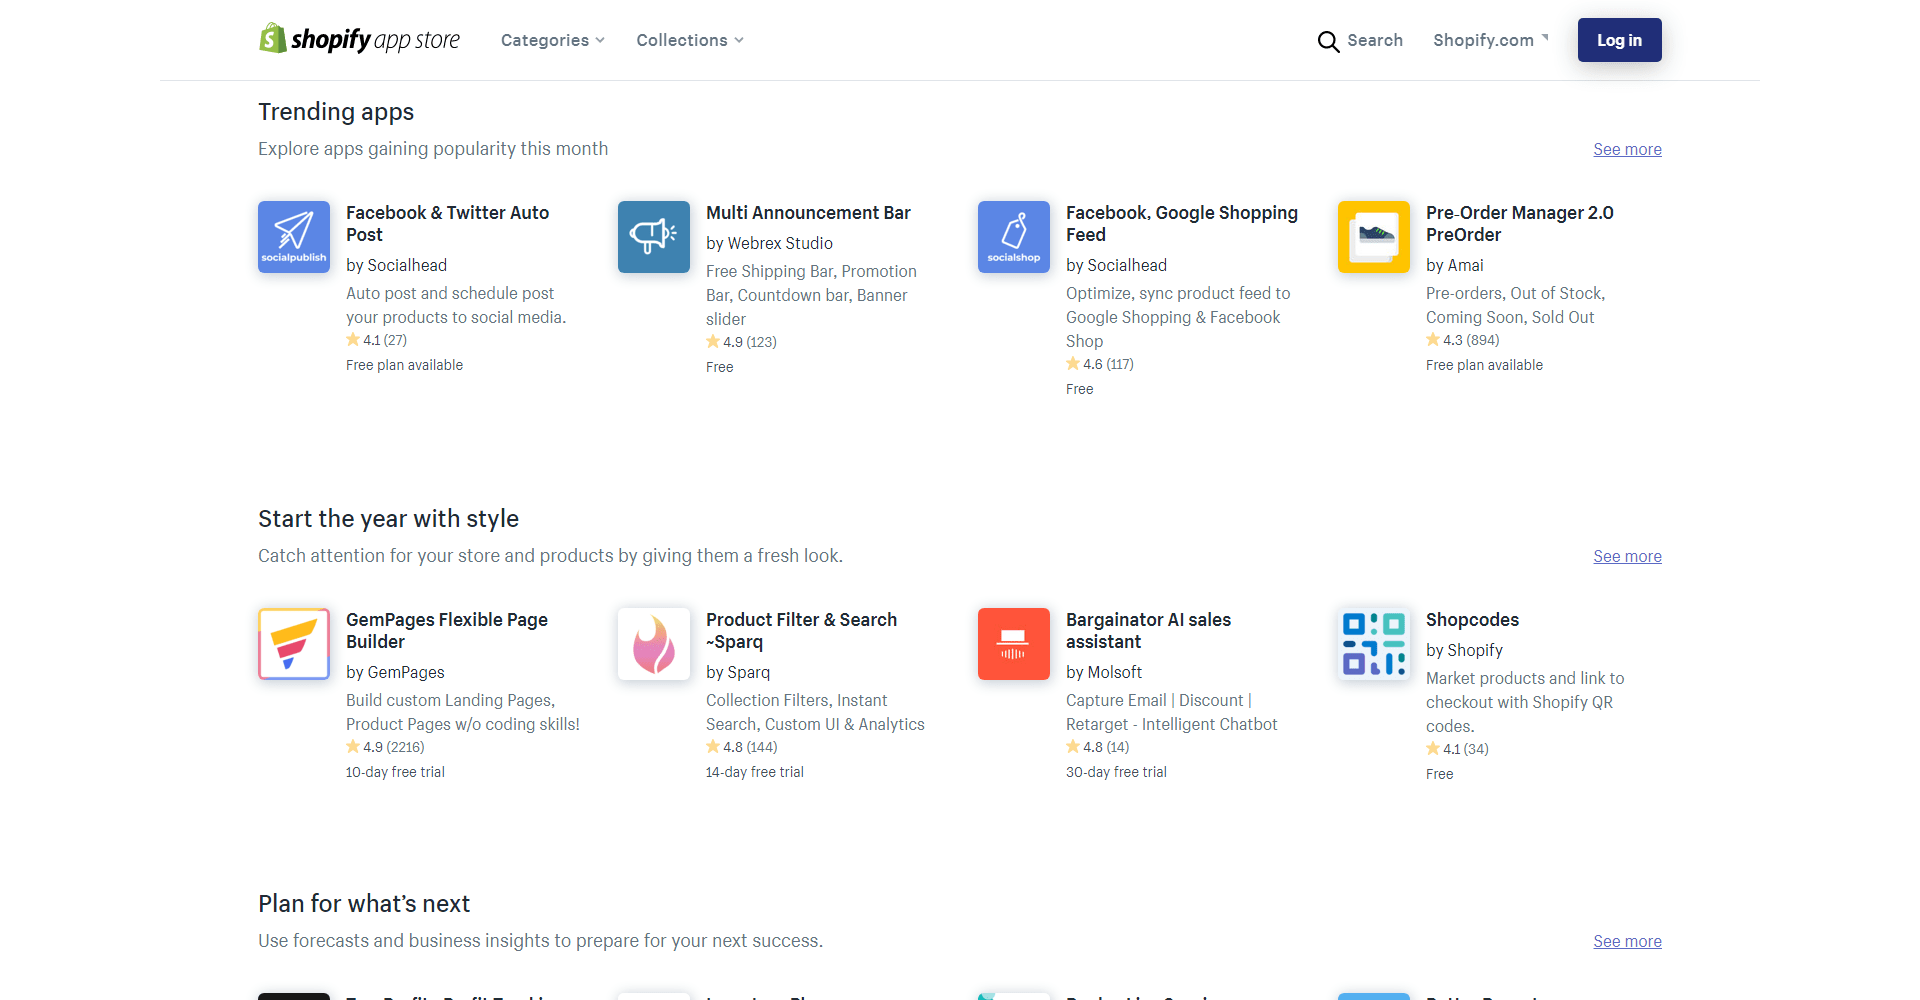The height and width of the screenshot is (1000, 1920).
Task: Click the 'Trending apps' section heading
Action: [x=336, y=112]
